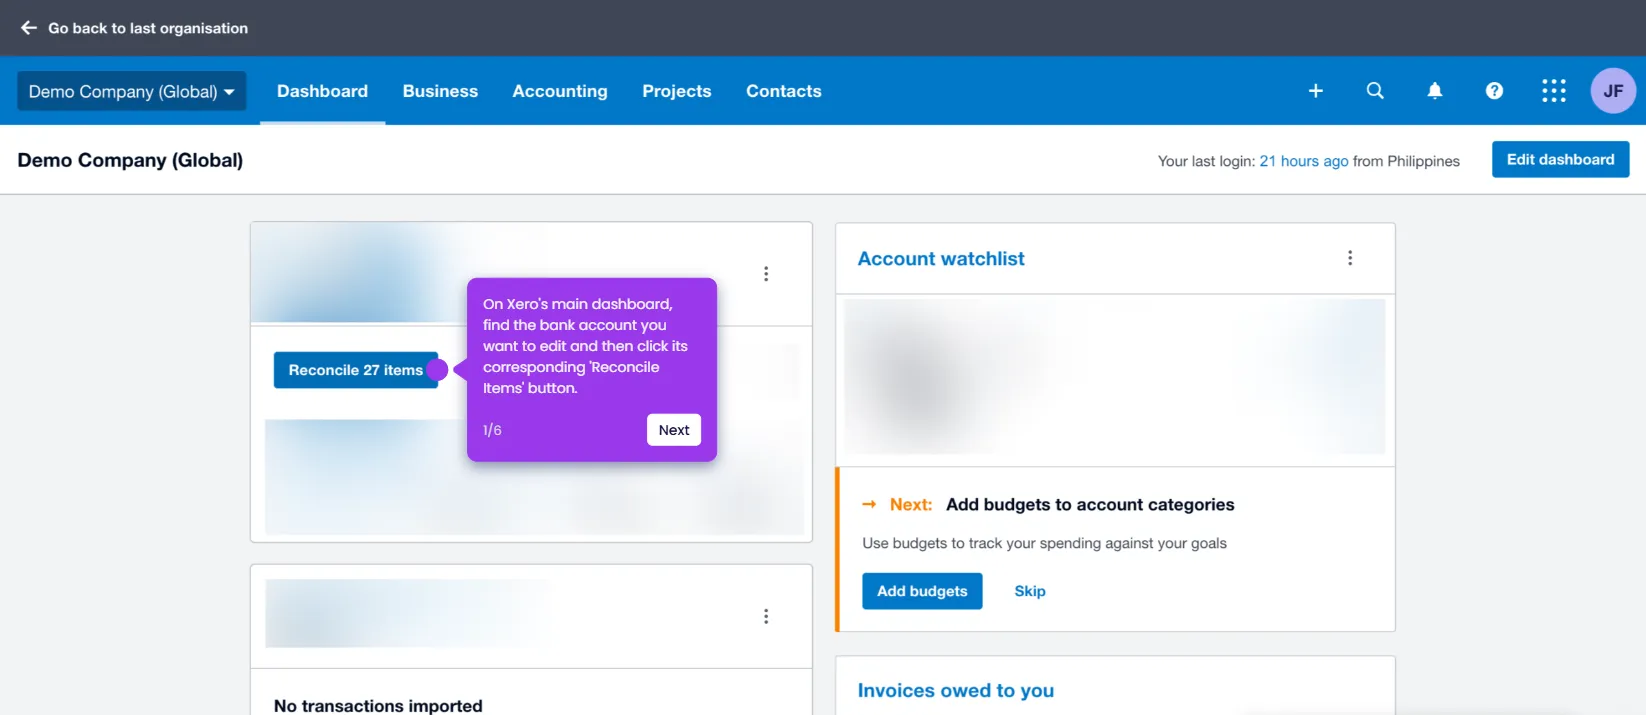The image size is (1646, 715).
Task: Click the No transactions imported text
Action: click(378, 706)
